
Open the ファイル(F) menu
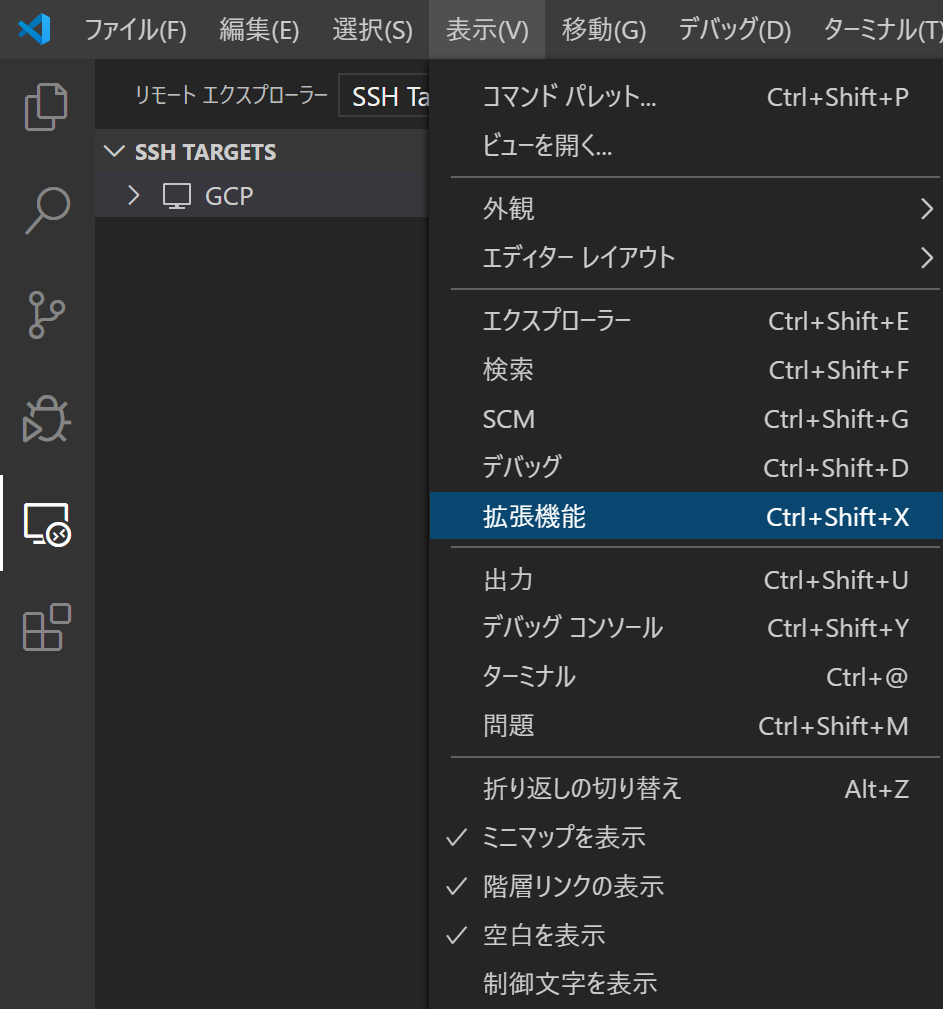coord(135,30)
